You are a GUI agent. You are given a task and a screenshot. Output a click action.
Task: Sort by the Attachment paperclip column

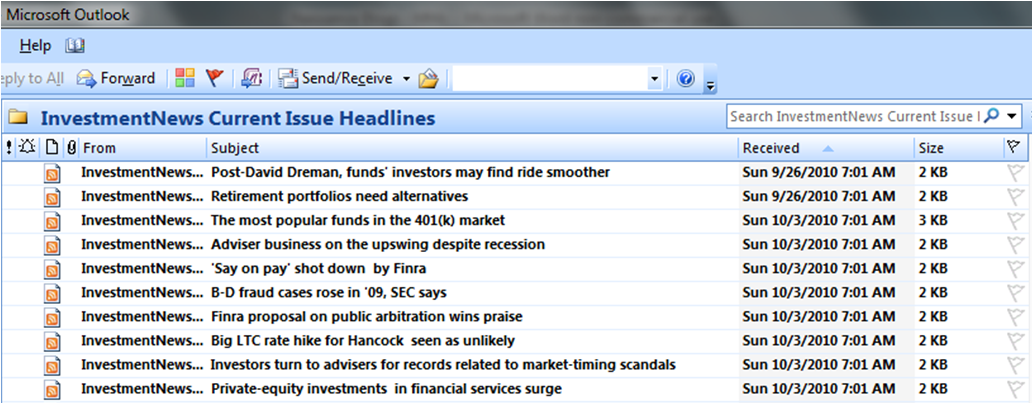coord(71,148)
